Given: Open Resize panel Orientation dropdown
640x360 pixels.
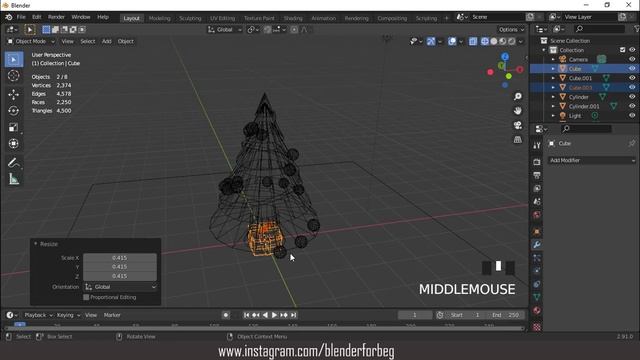Looking at the screenshot, I should pos(120,287).
